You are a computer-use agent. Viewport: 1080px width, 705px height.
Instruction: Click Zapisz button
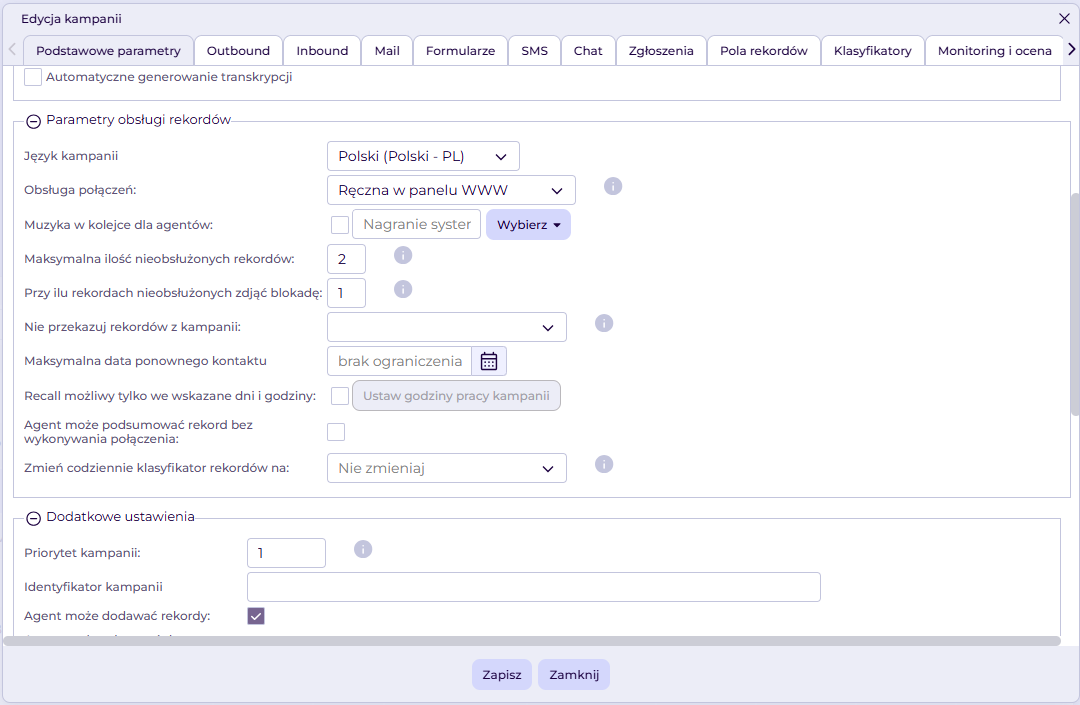(502, 675)
